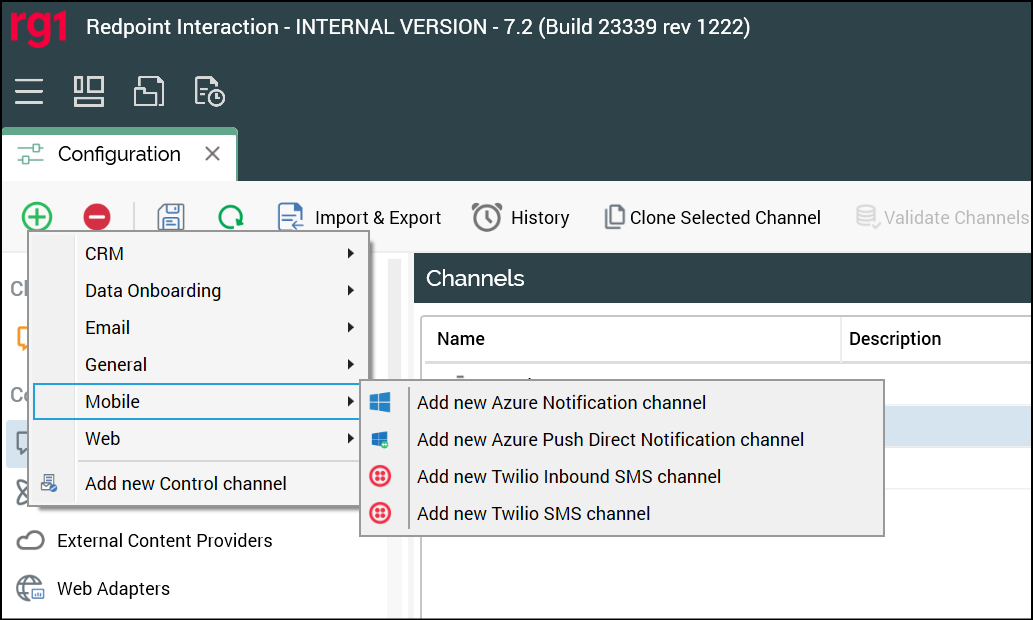
Task: Open the channel History
Action: pyautogui.click(x=521, y=217)
